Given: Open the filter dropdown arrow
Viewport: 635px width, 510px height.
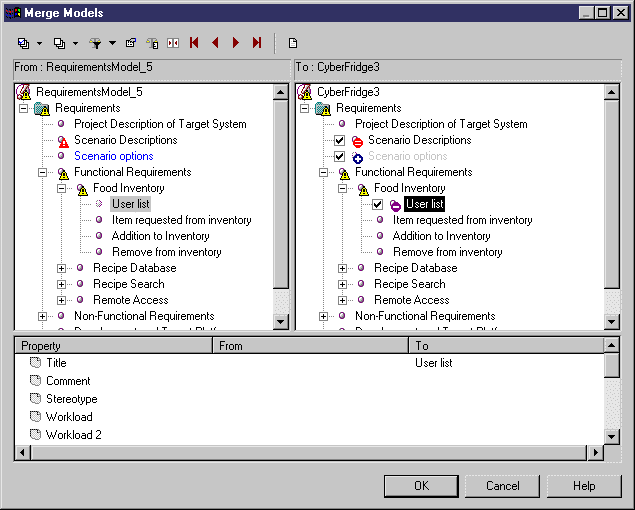Looking at the screenshot, I should [112, 43].
